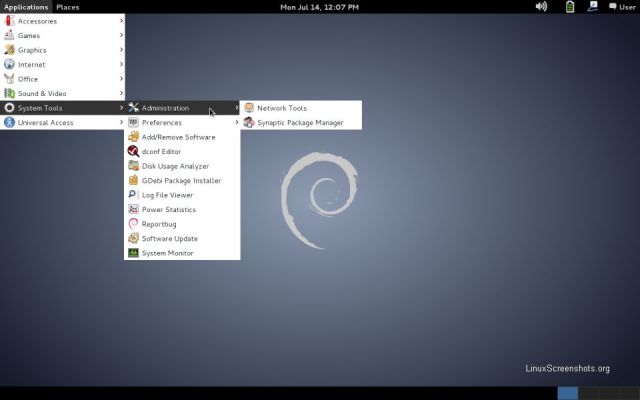Click the Add/Remove Software icon
The height and width of the screenshot is (400, 640).
pyautogui.click(x=133, y=137)
